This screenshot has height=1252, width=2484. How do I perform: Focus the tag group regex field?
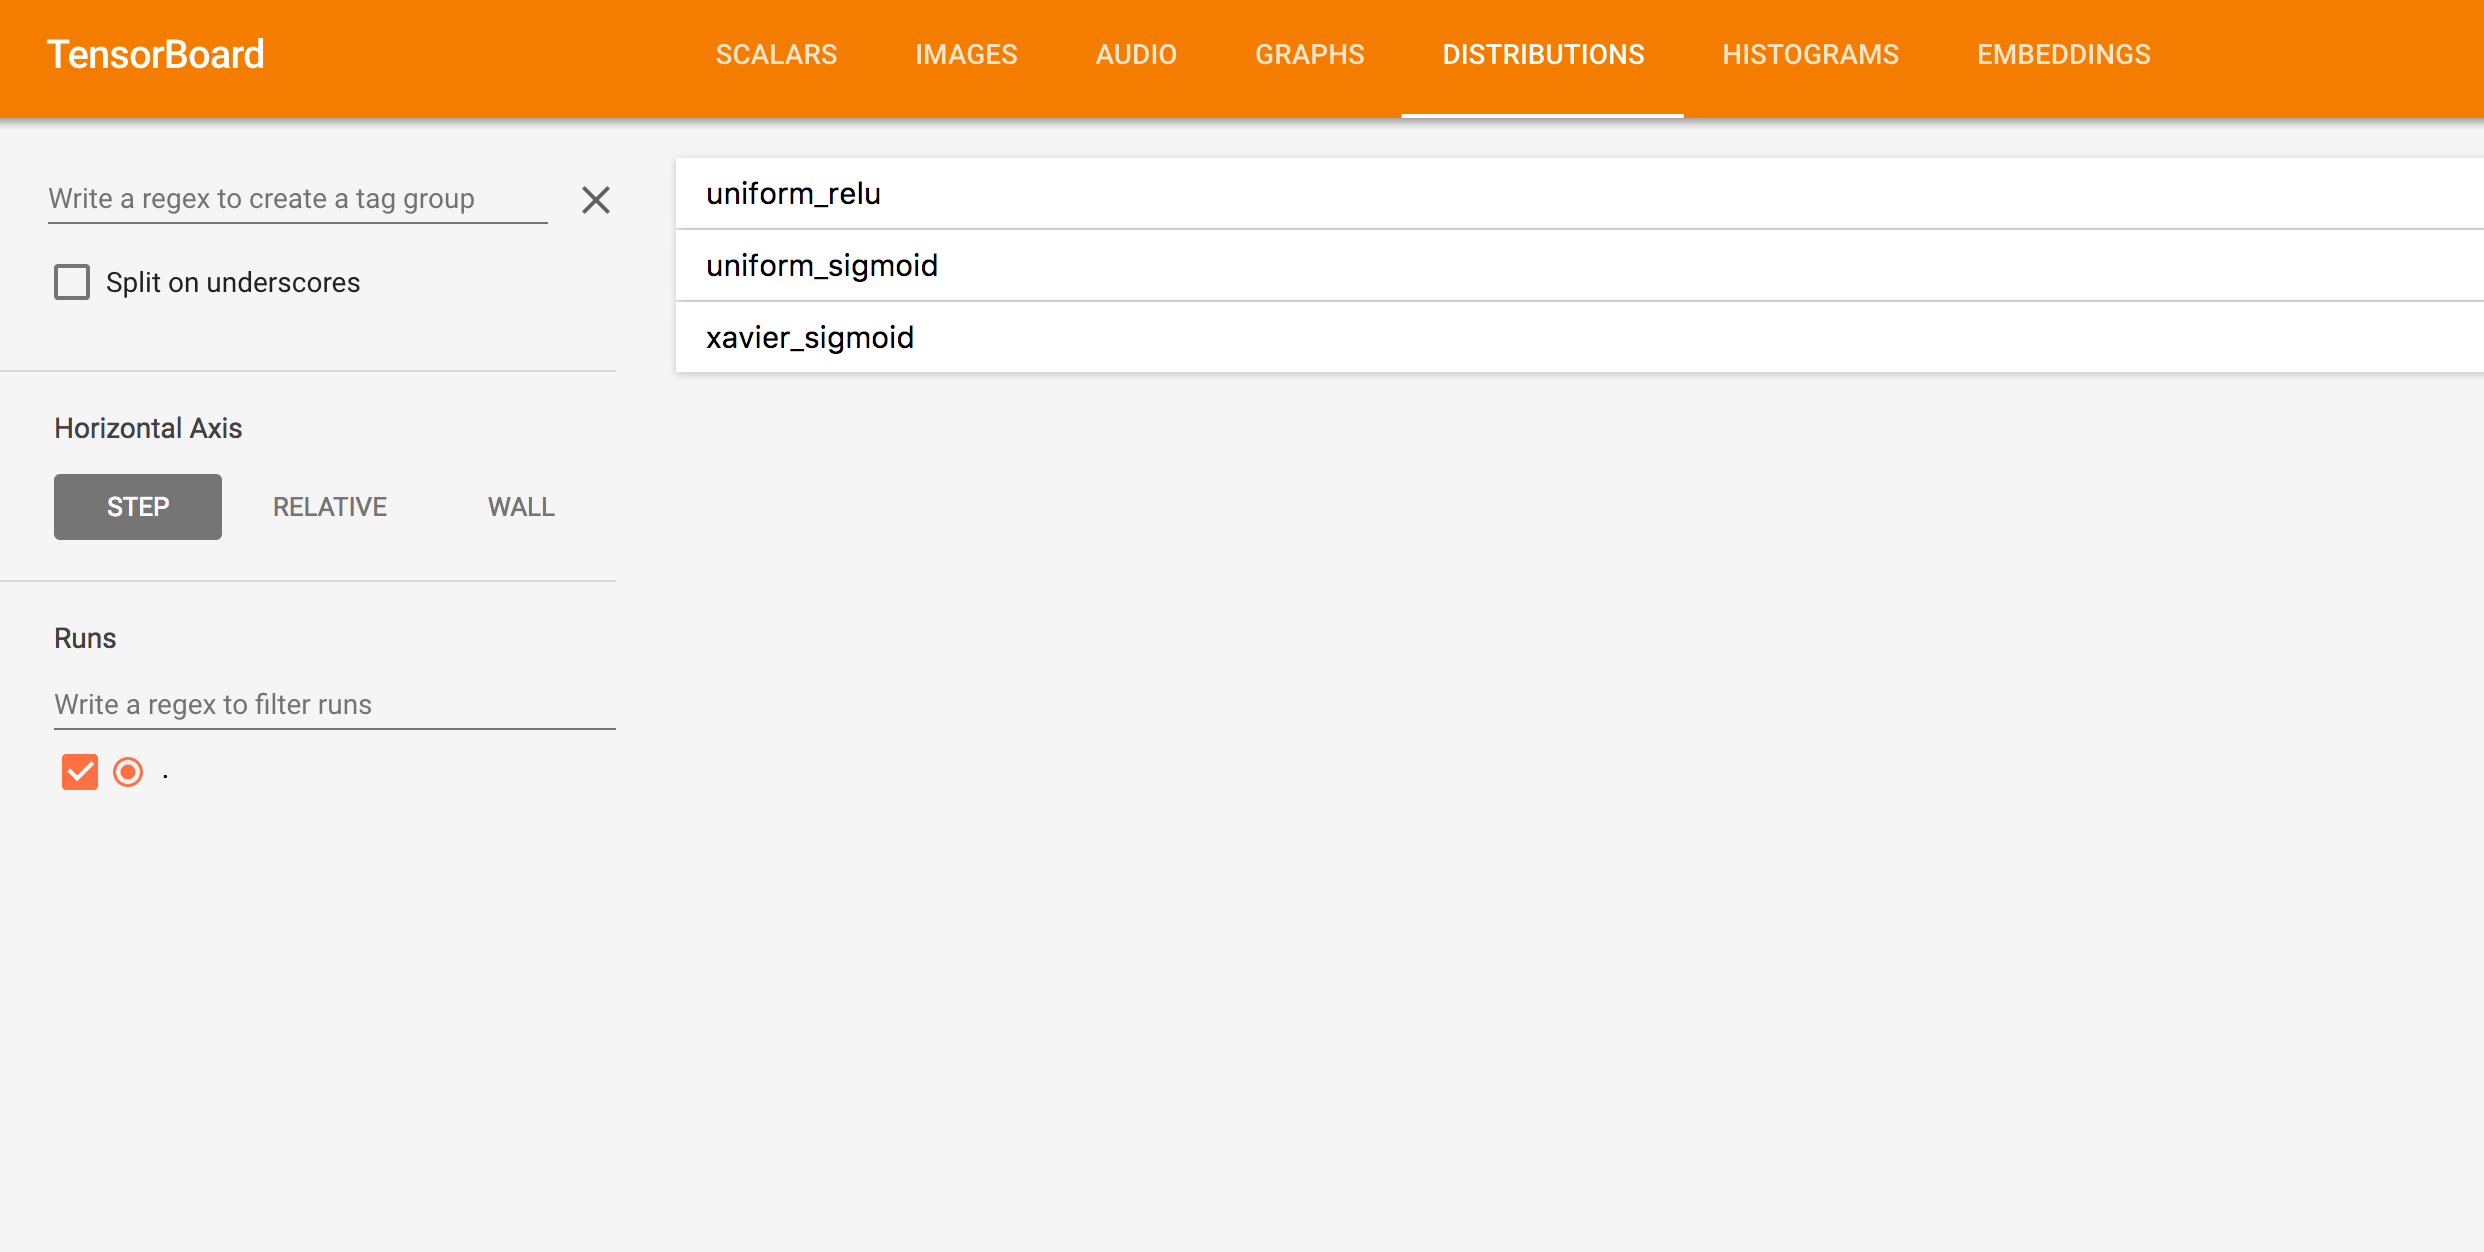pyautogui.click(x=297, y=199)
